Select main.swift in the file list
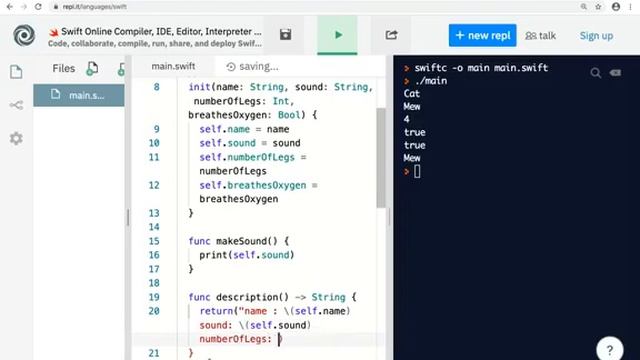 click(x=79, y=96)
